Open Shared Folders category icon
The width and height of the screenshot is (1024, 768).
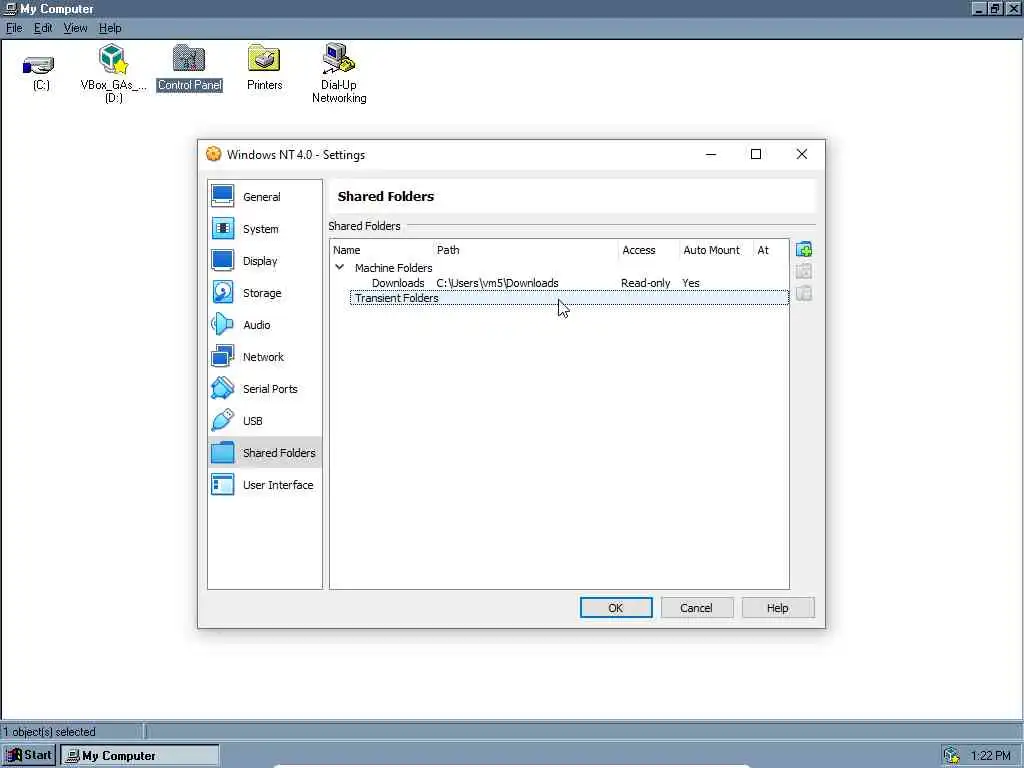tap(223, 453)
